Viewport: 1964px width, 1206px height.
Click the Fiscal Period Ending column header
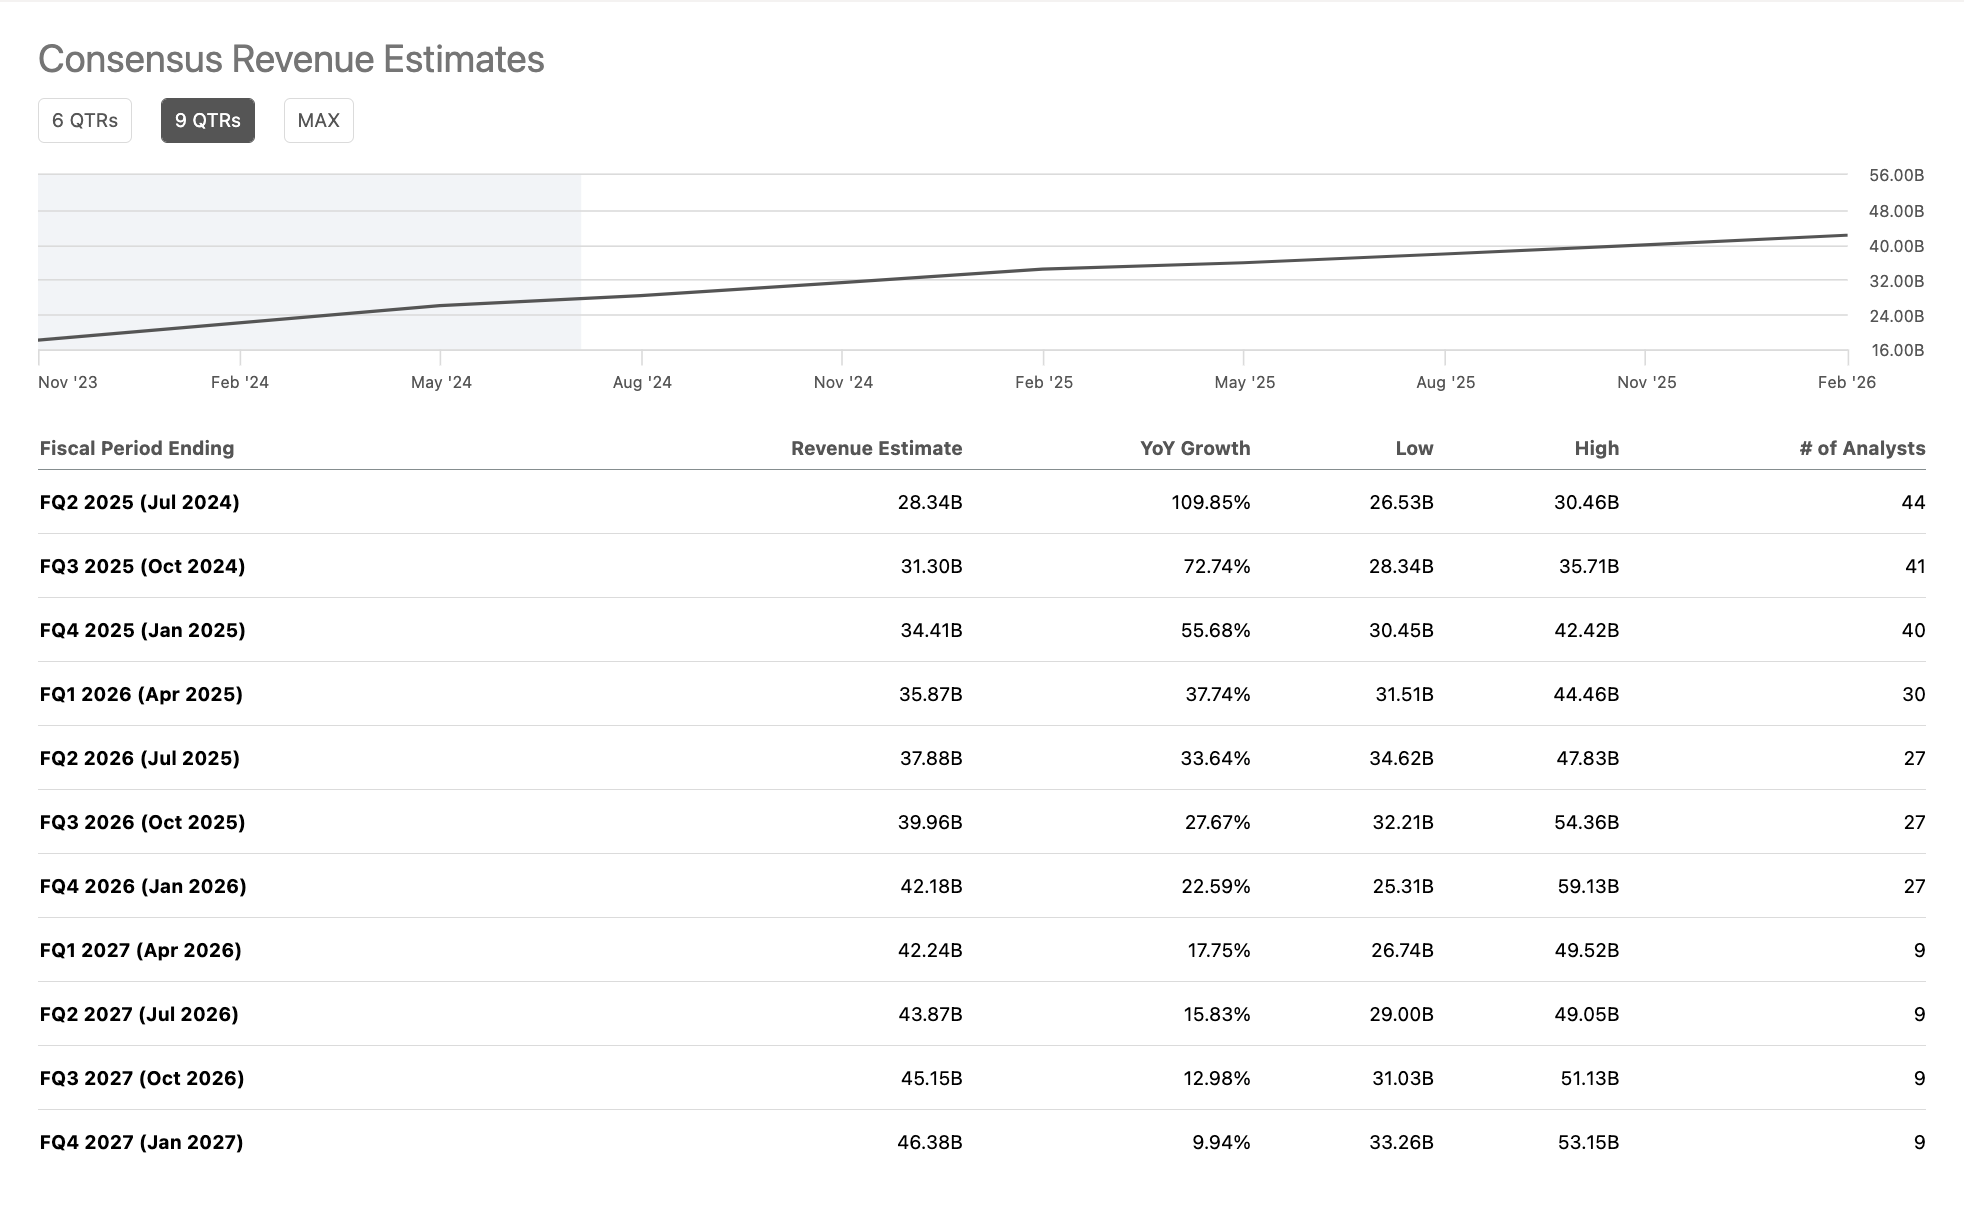137,448
